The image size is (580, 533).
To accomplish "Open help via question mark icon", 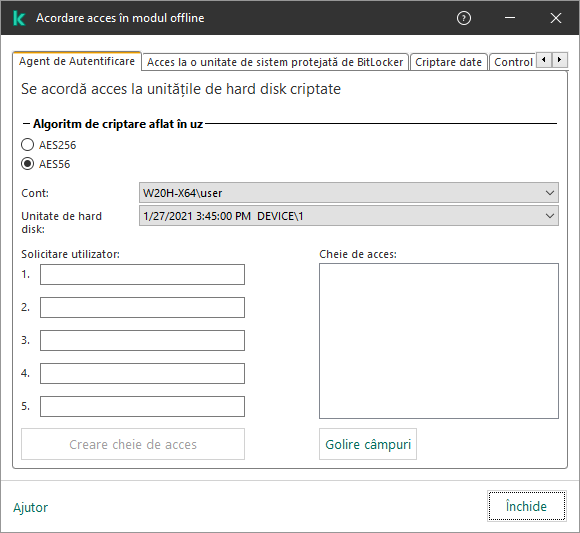I will click(464, 18).
